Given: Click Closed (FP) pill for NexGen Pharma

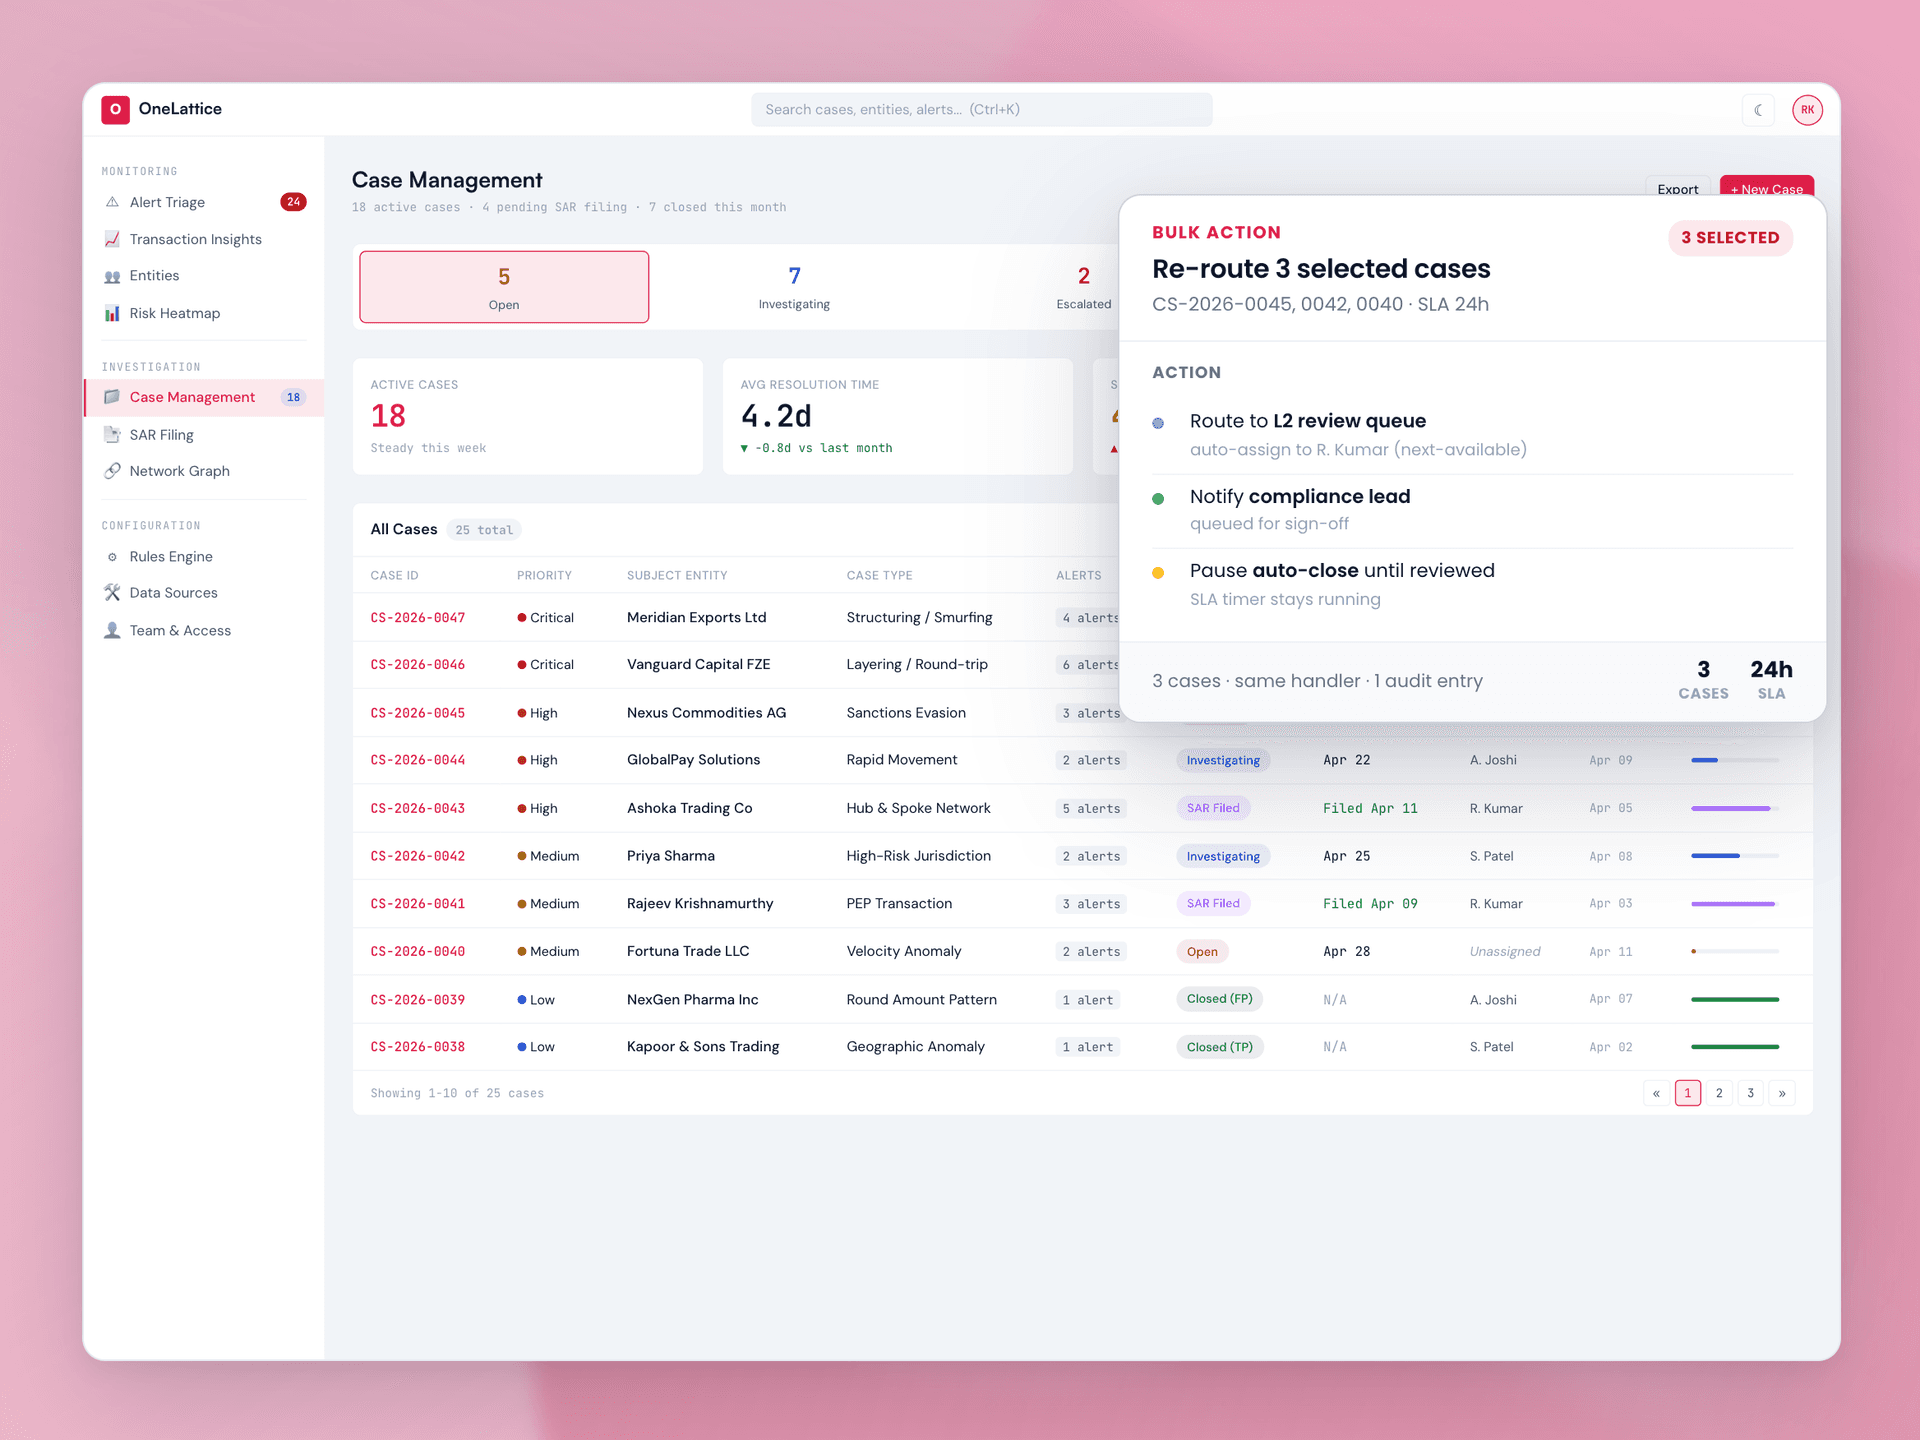Looking at the screenshot, I should point(1219,999).
